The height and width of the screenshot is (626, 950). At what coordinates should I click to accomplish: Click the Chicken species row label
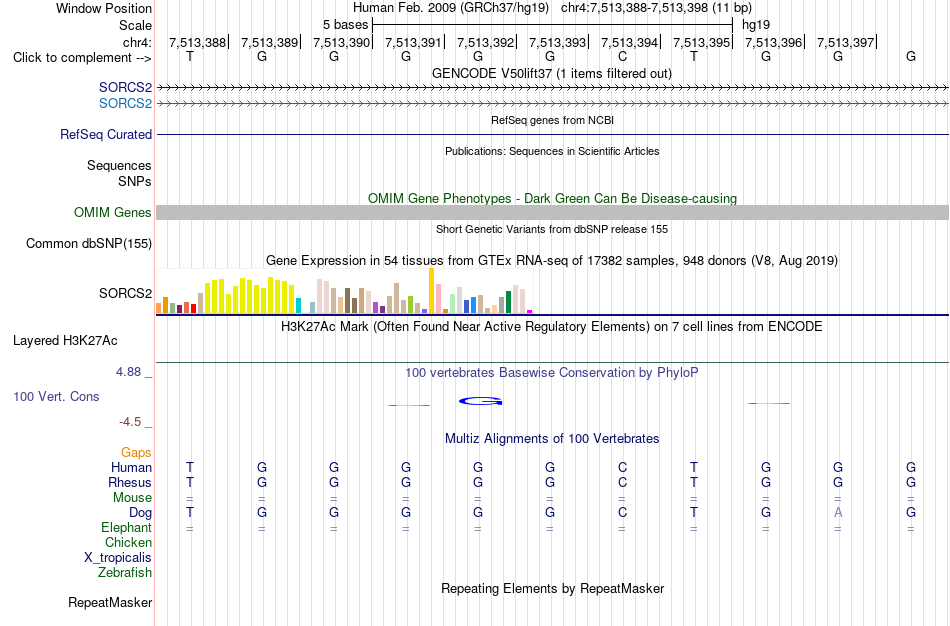128,542
